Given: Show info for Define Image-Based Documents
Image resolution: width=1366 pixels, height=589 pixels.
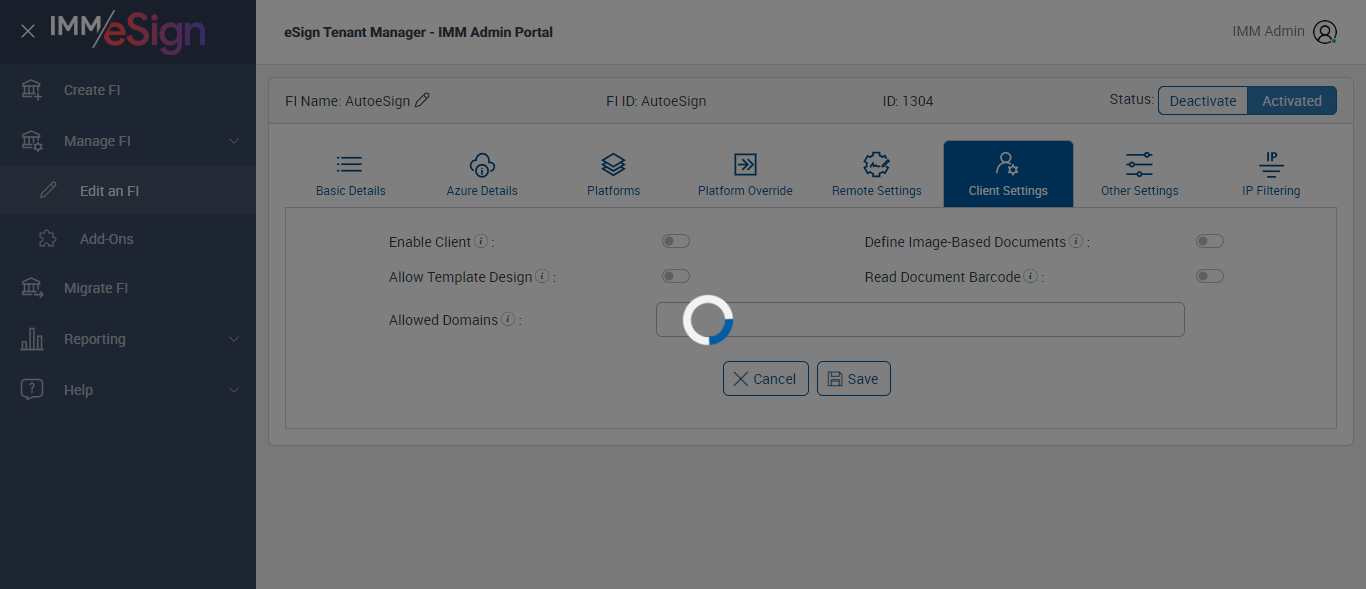Looking at the screenshot, I should point(1076,241).
